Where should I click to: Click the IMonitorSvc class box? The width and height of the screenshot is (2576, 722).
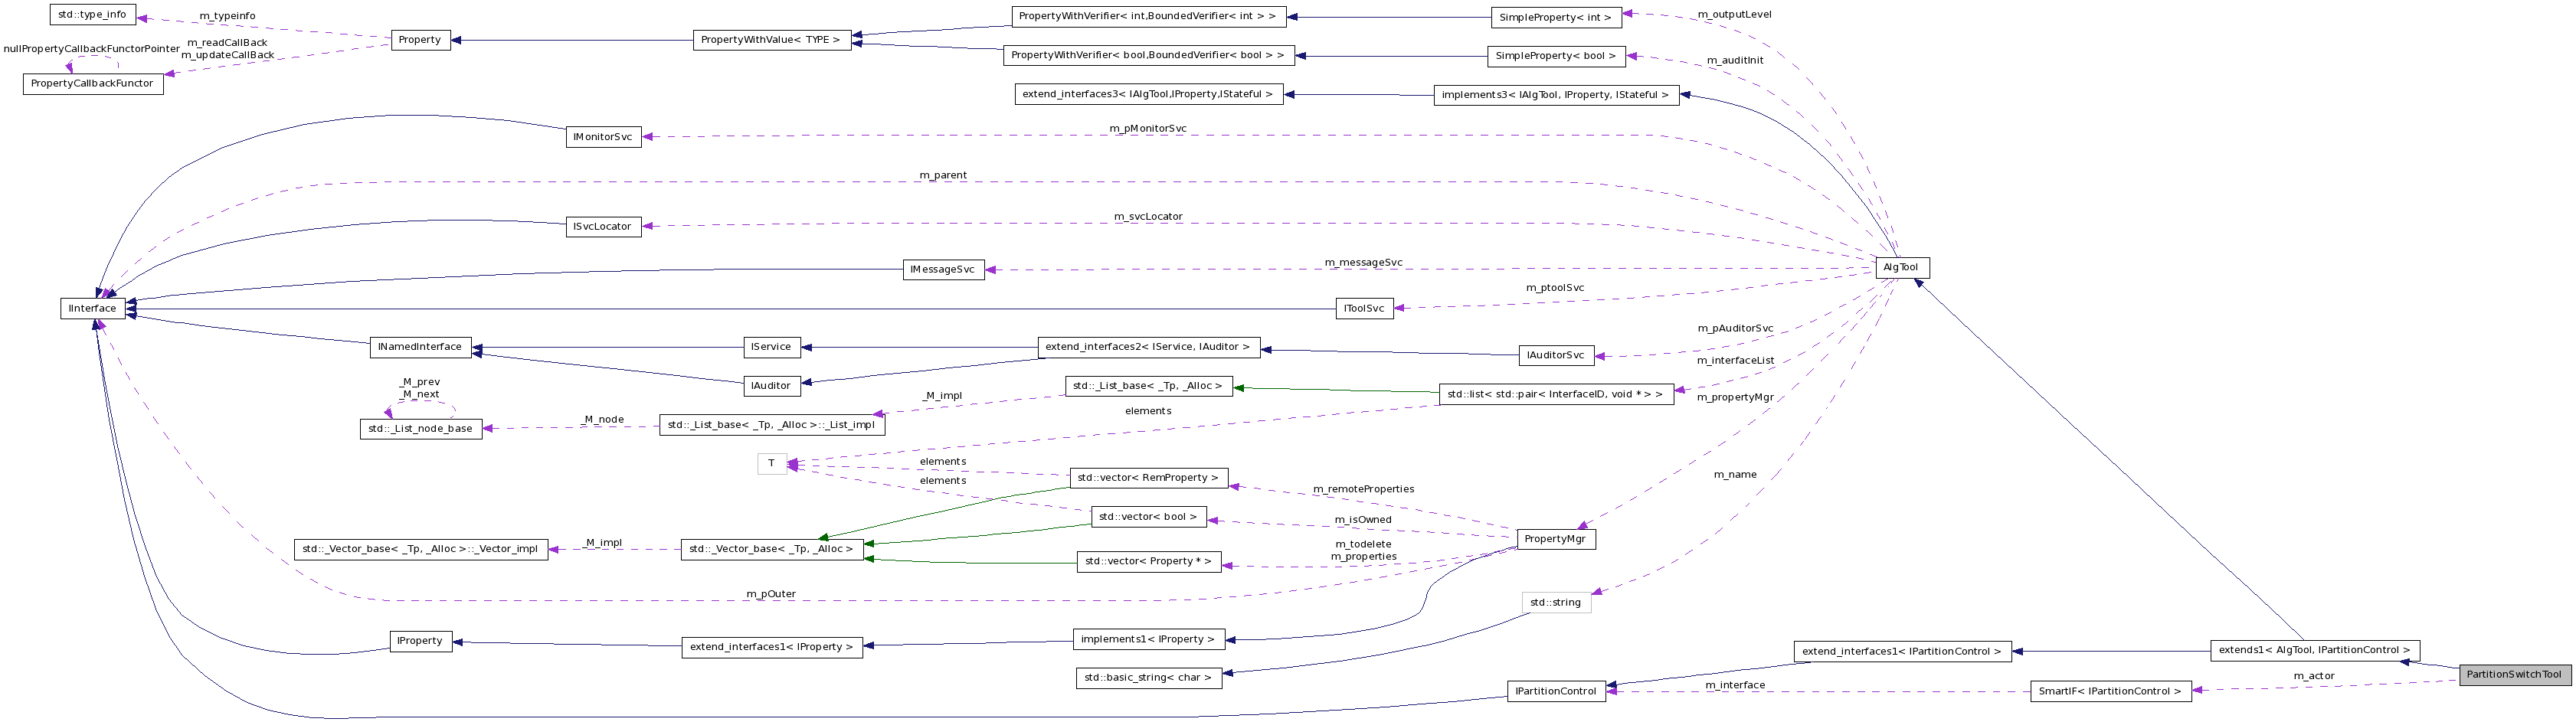click(x=605, y=136)
